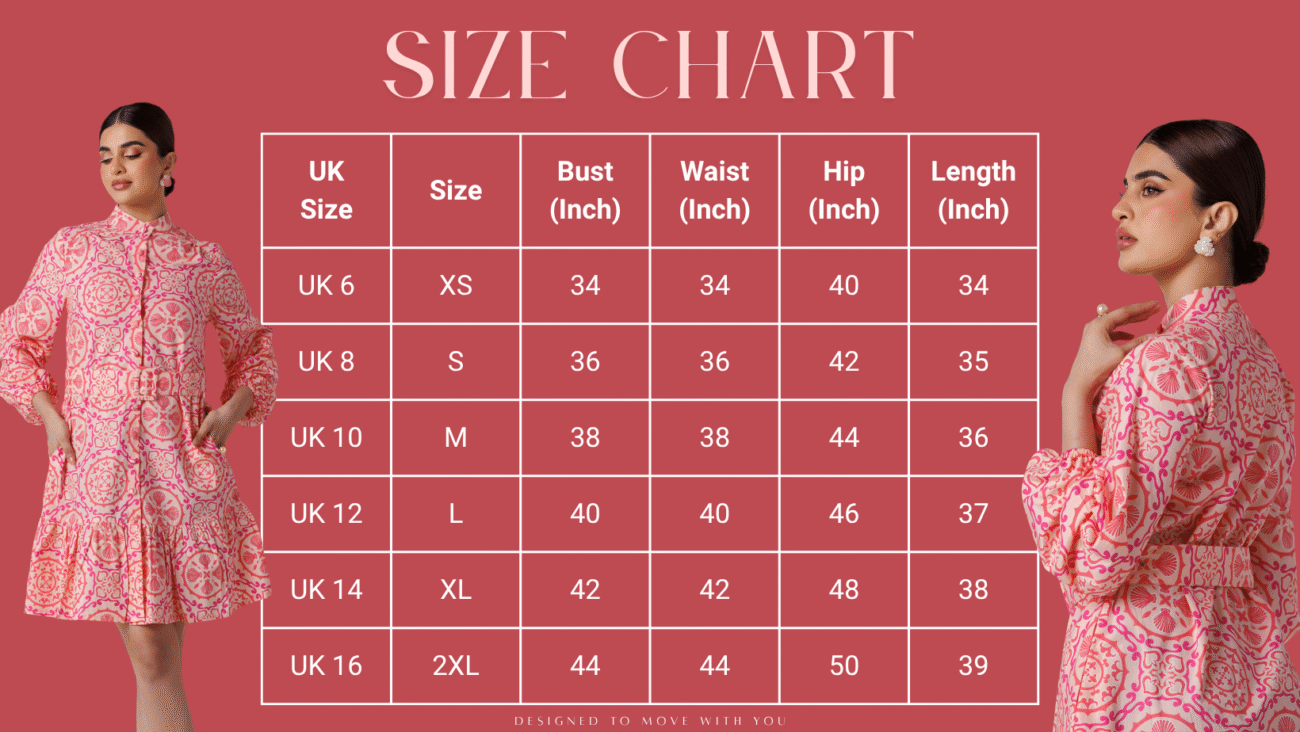This screenshot has height=732, width=1300.
Task: Click the UK 10 cell
Action: pos(326,437)
